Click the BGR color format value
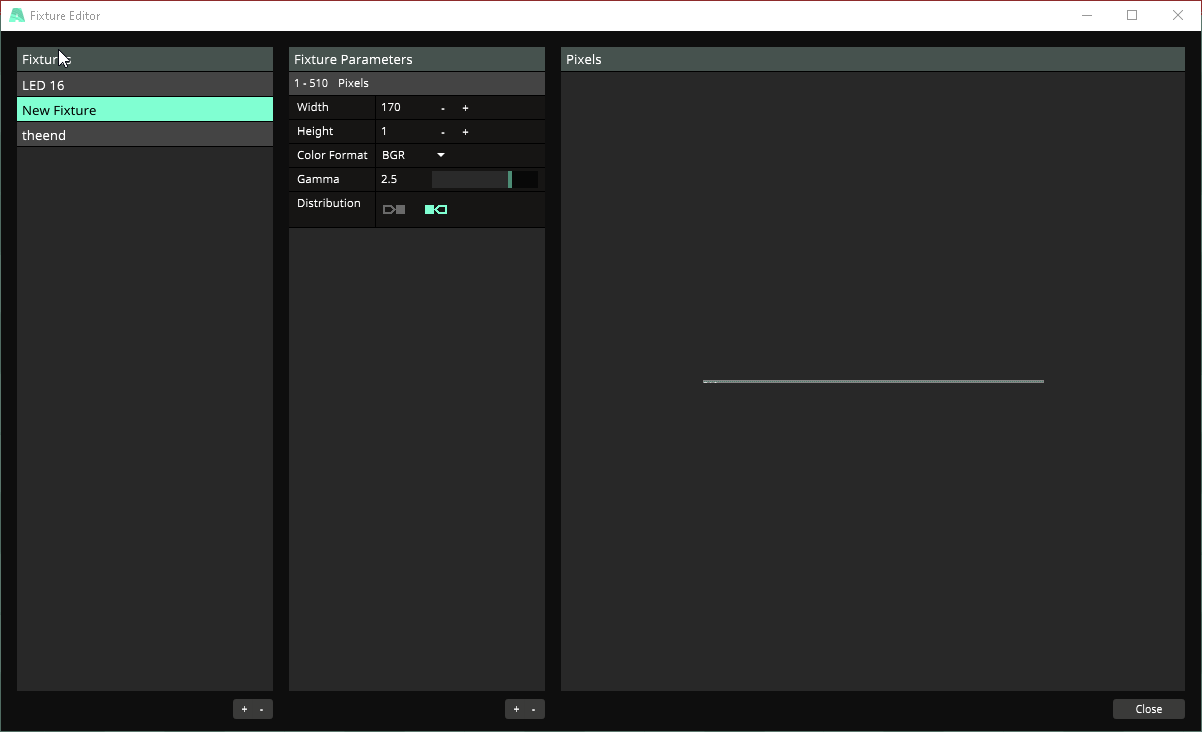1202x732 pixels. [x=394, y=155]
